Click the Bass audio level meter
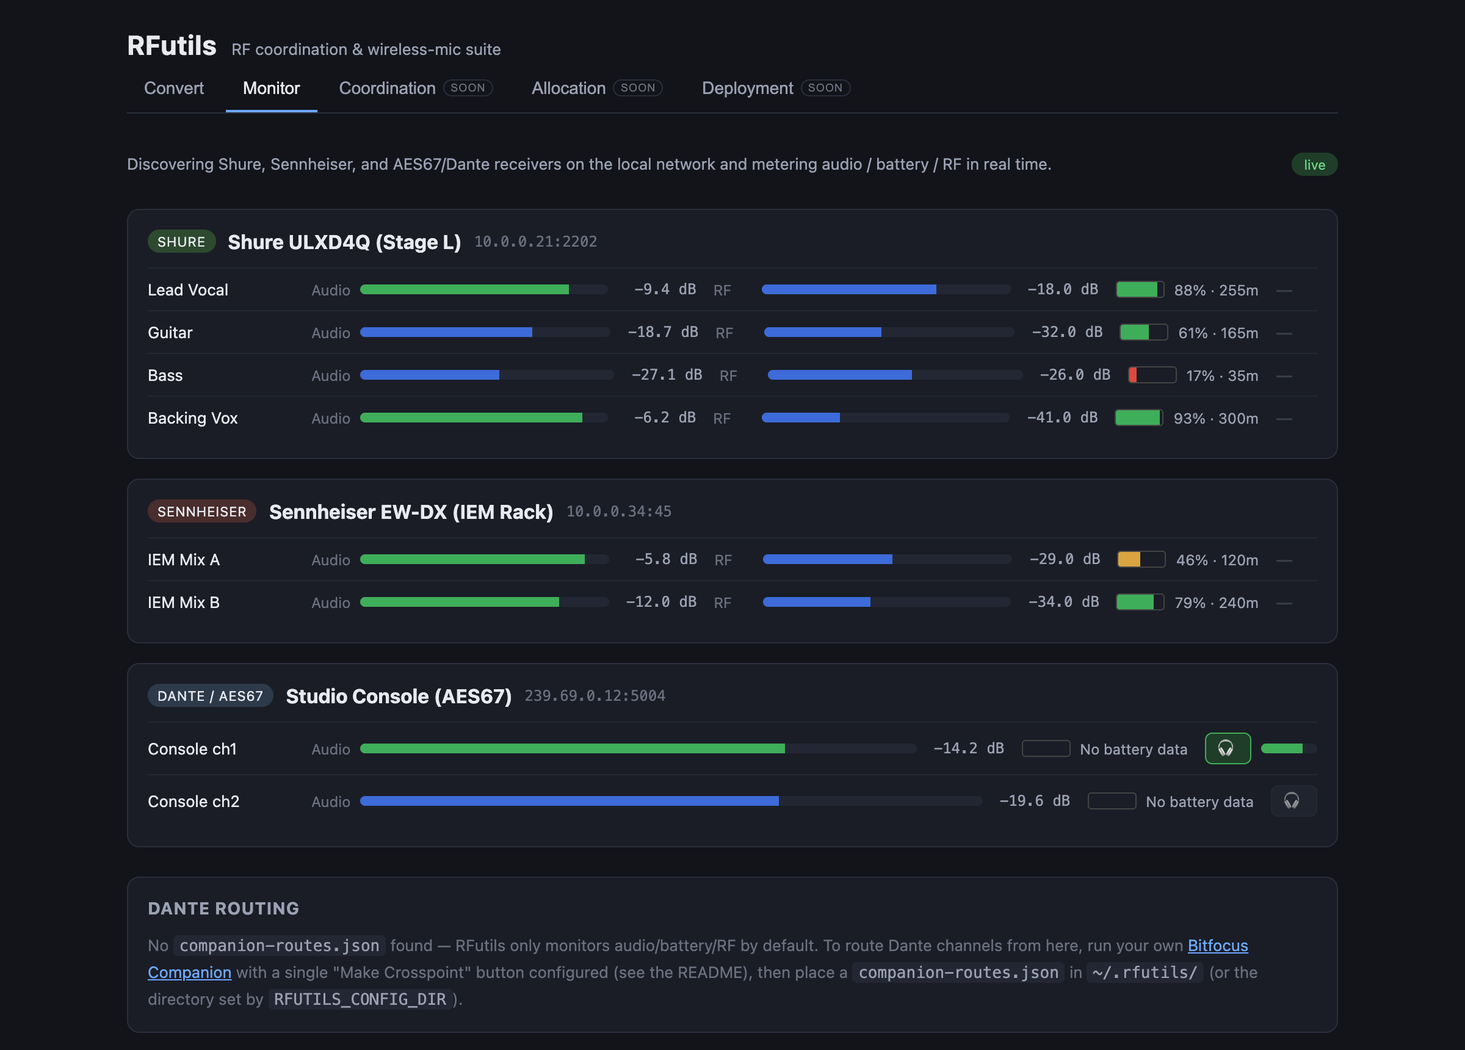 tap(487, 375)
